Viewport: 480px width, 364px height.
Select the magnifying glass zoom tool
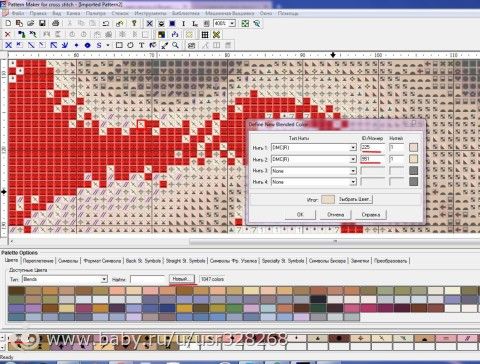(x=175, y=45)
